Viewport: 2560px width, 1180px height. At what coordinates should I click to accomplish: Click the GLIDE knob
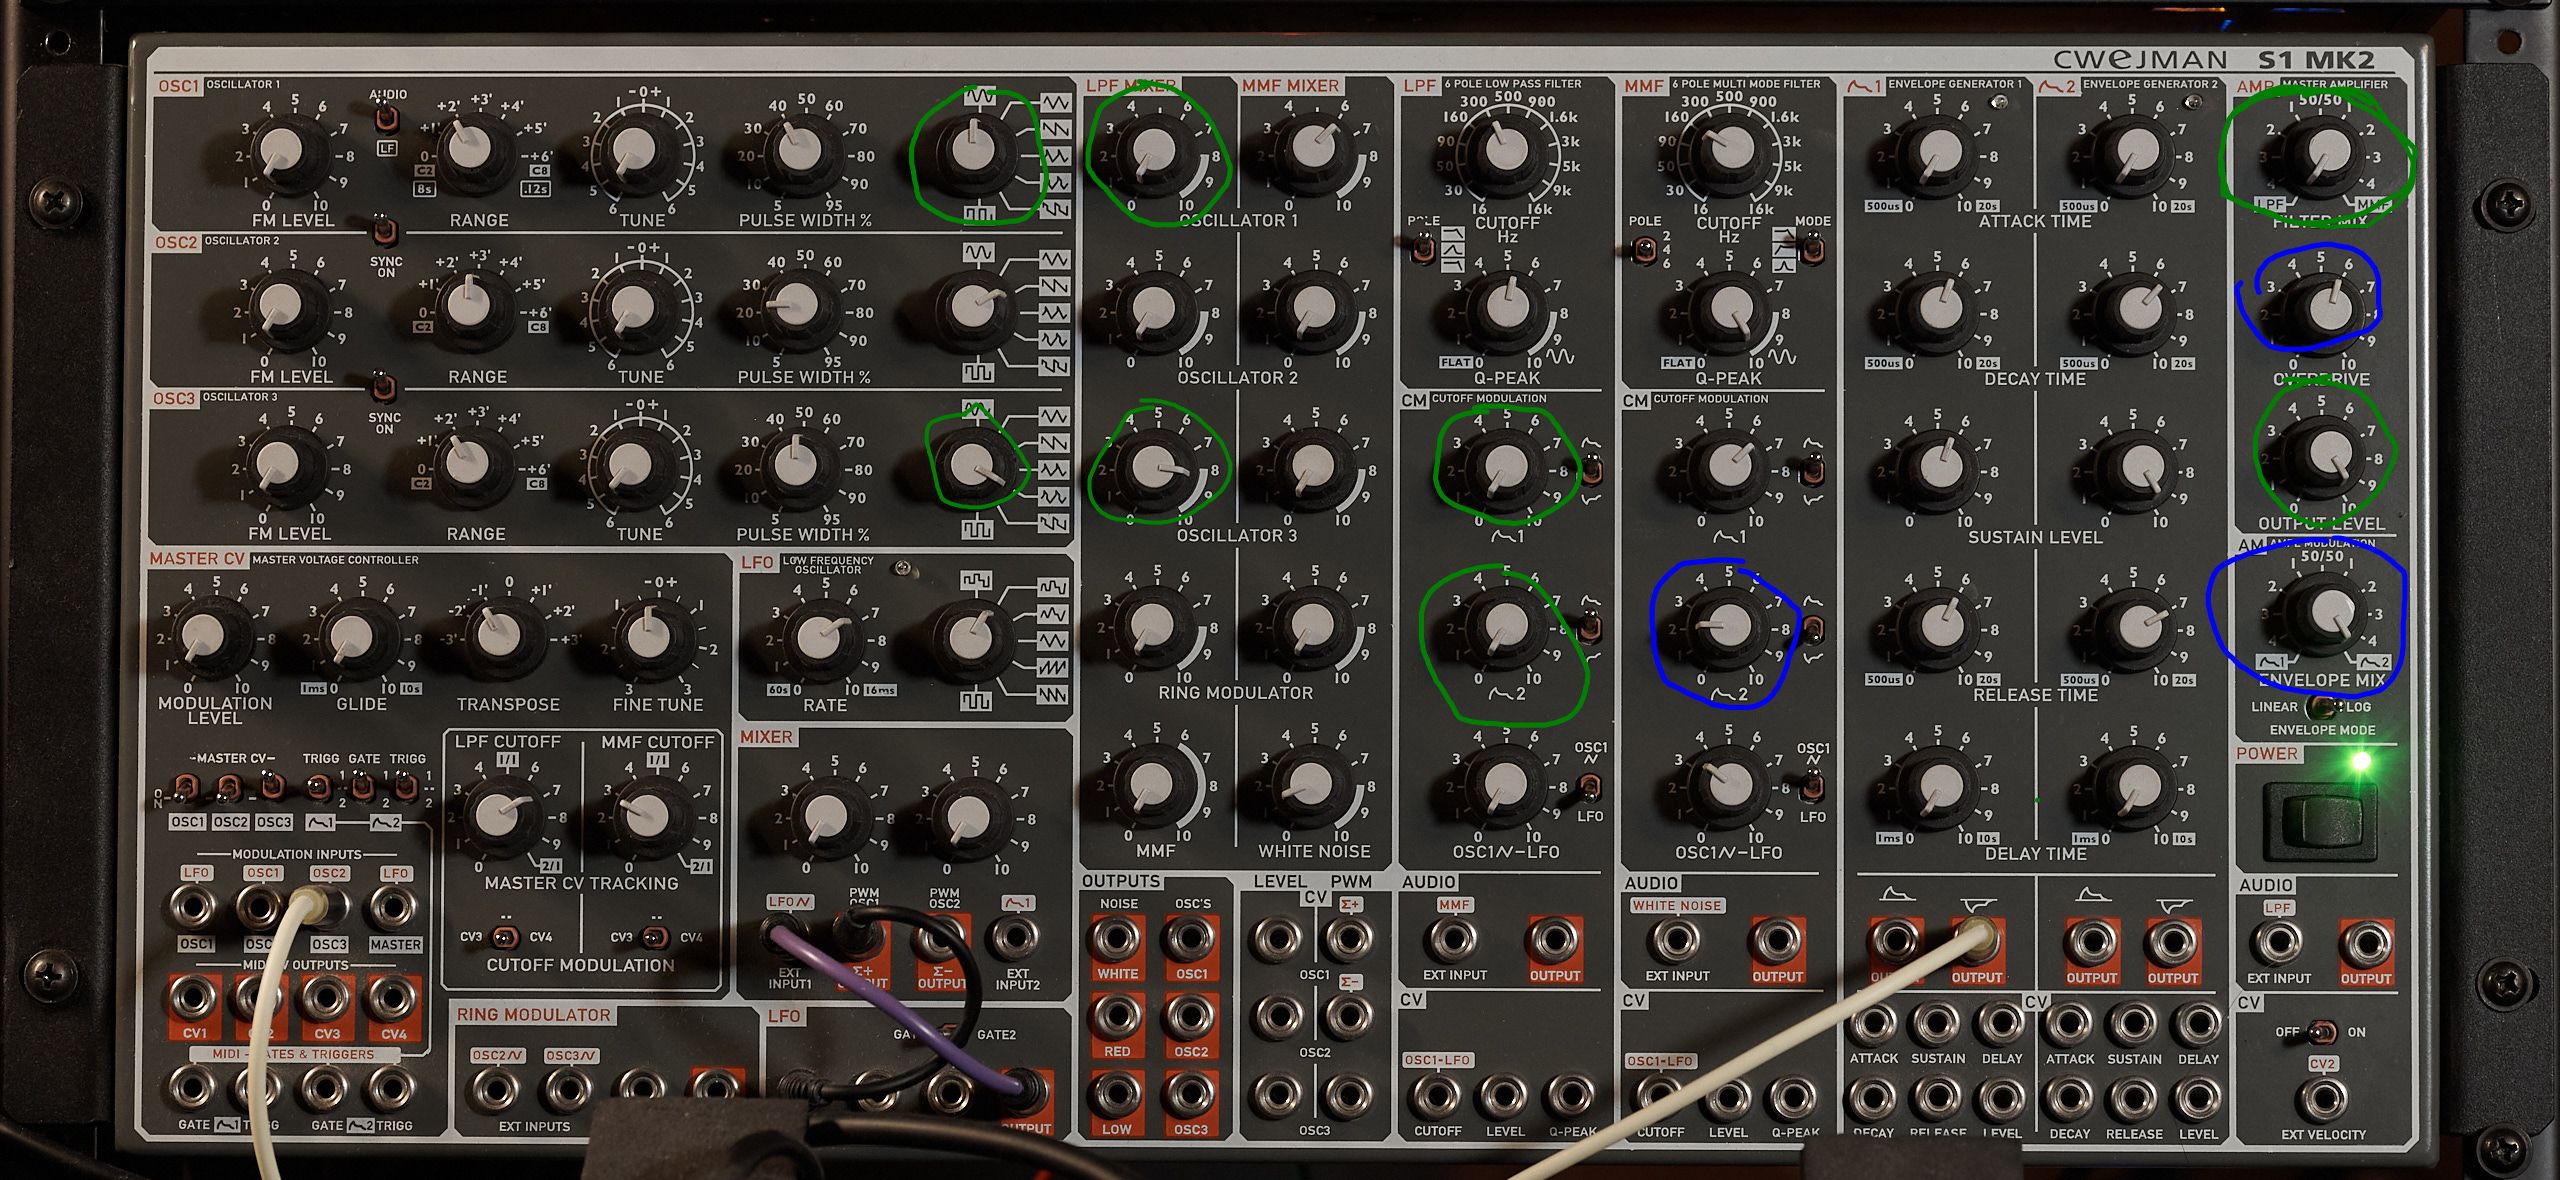coord(352,635)
